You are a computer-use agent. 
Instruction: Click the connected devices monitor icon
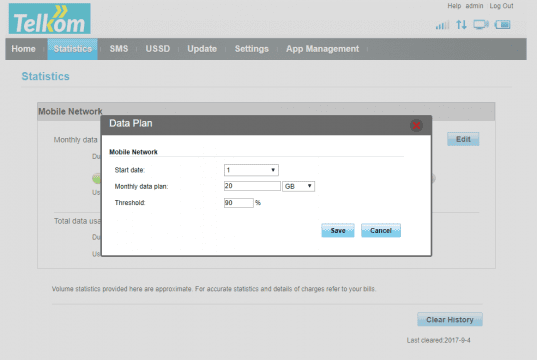[x=480, y=25]
